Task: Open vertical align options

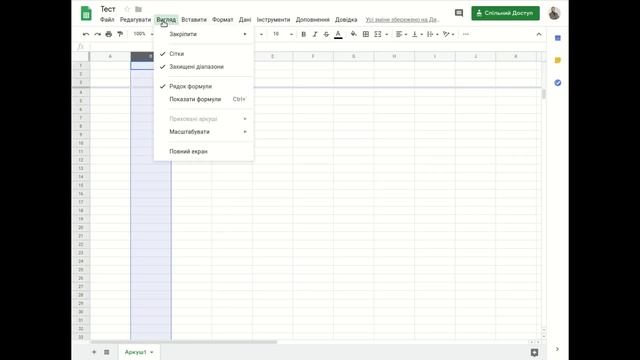Action: pyautogui.click(x=417, y=34)
